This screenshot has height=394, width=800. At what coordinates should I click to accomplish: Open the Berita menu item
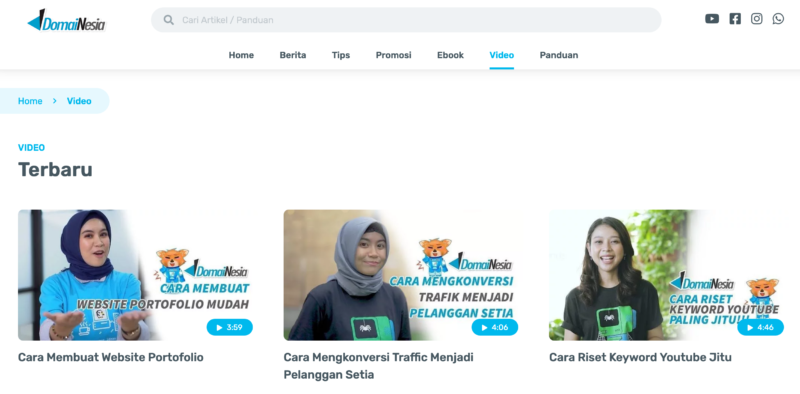(293, 55)
